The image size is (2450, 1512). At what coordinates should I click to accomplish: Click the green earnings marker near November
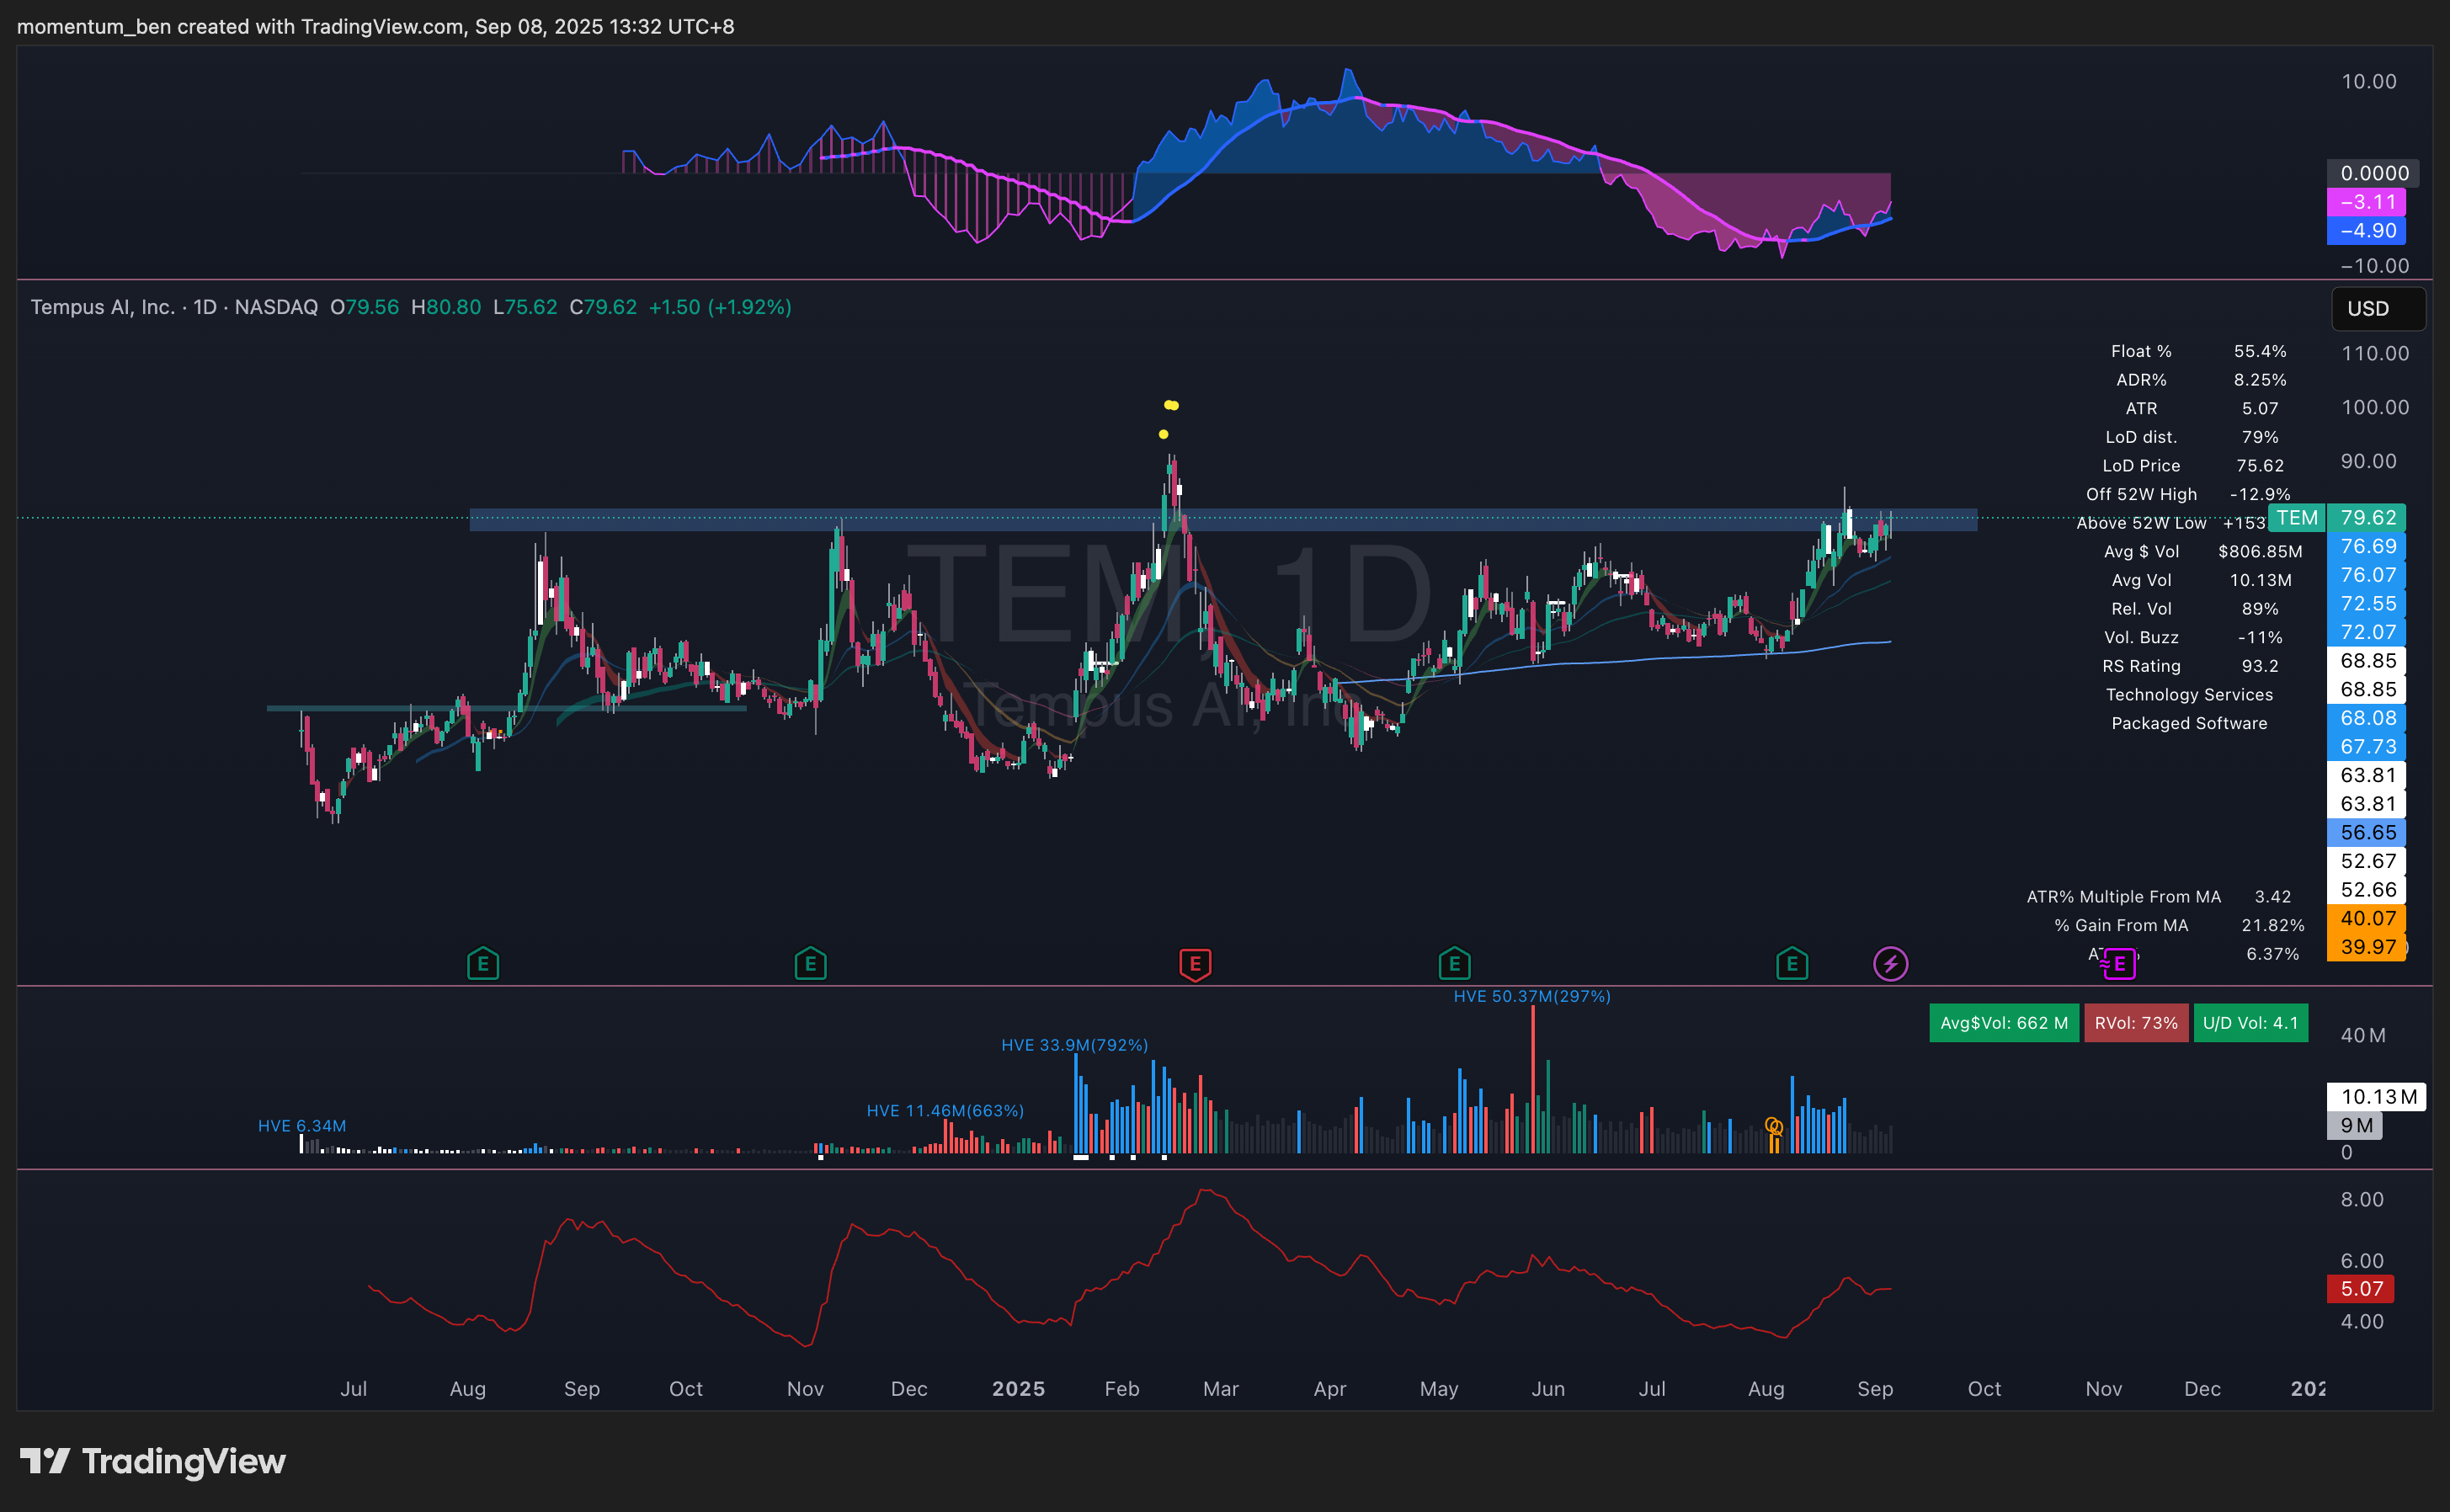click(810, 964)
